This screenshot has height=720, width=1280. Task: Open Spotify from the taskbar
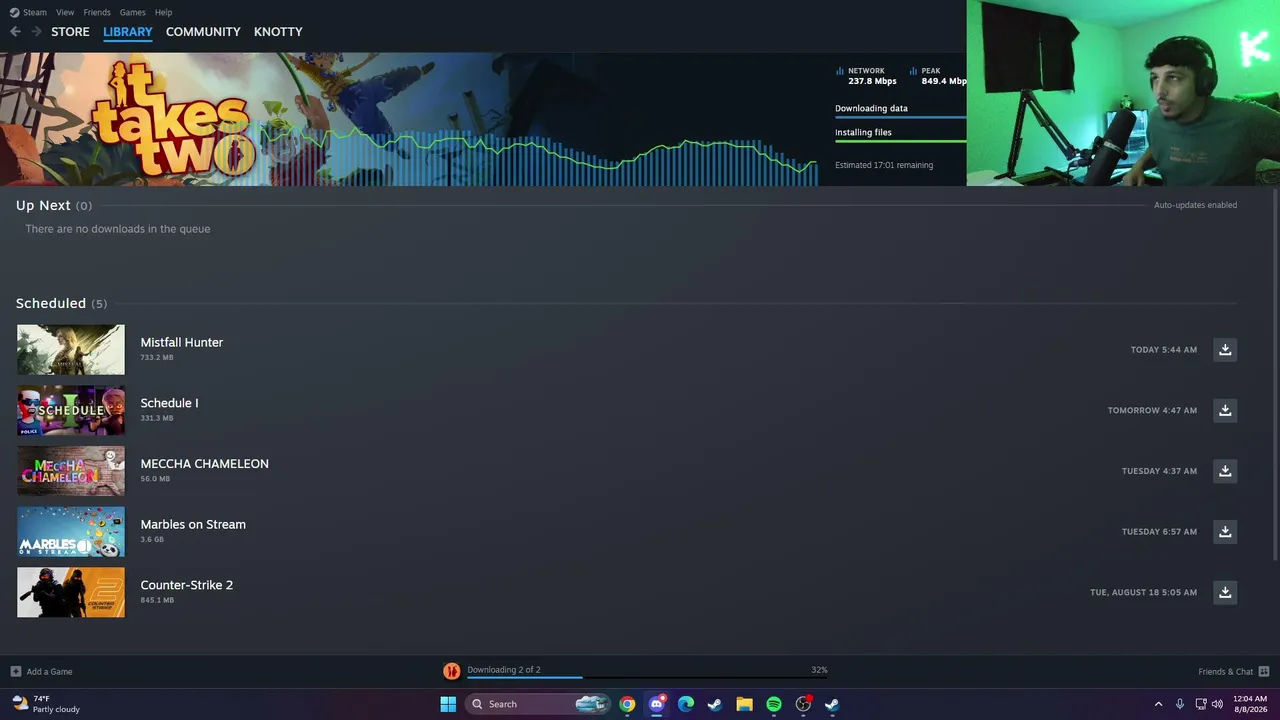click(x=774, y=704)
